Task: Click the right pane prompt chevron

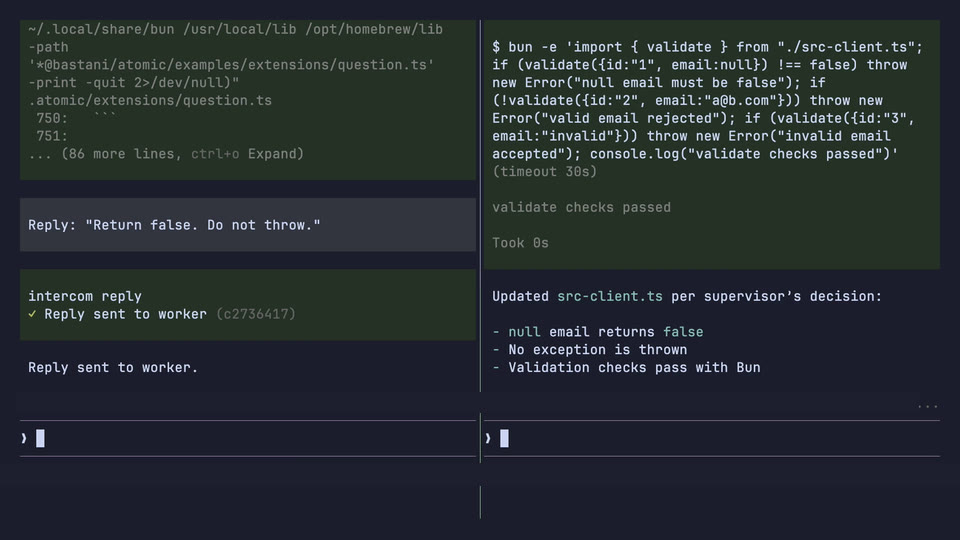Action: 488,438
